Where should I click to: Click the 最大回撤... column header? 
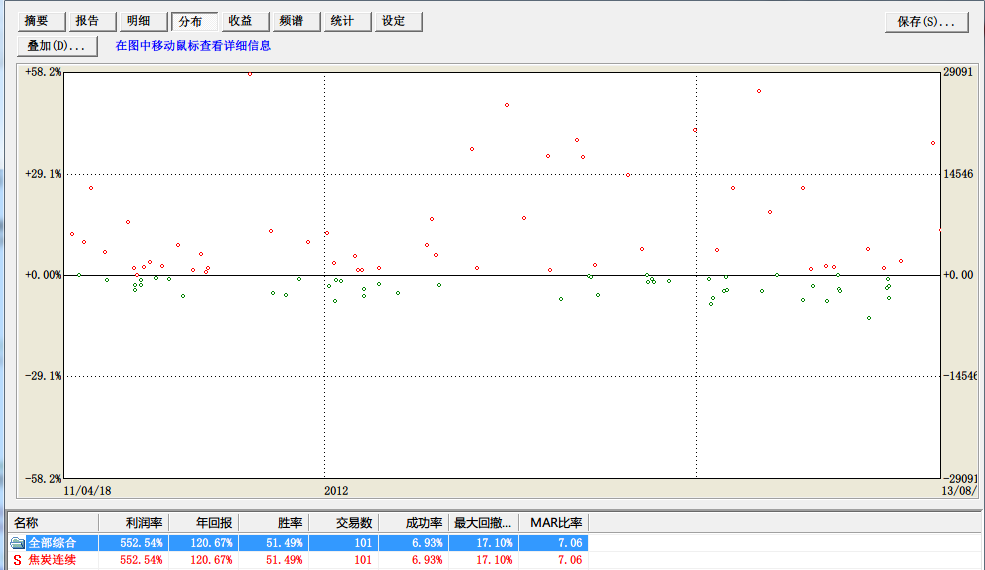484,523
